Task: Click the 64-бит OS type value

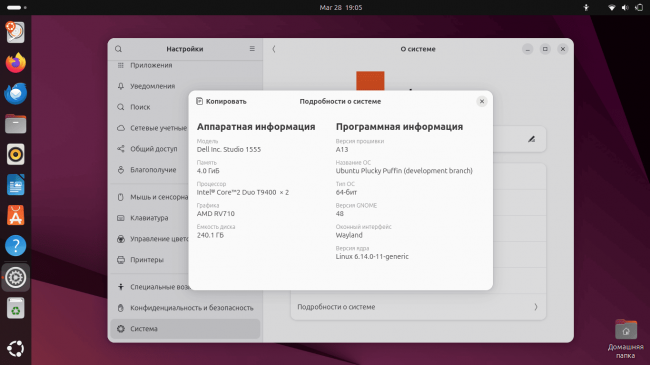Action: click(x=346, y=192)
